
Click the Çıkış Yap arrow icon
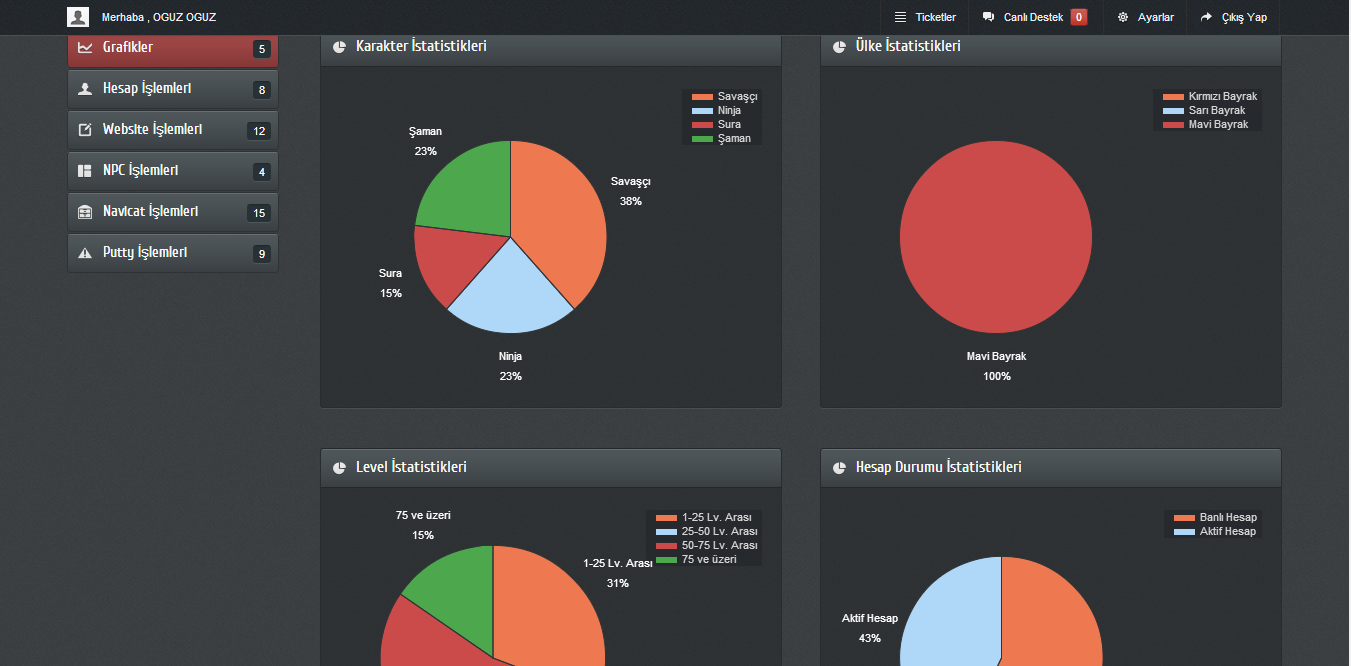tap(1207, 17)
